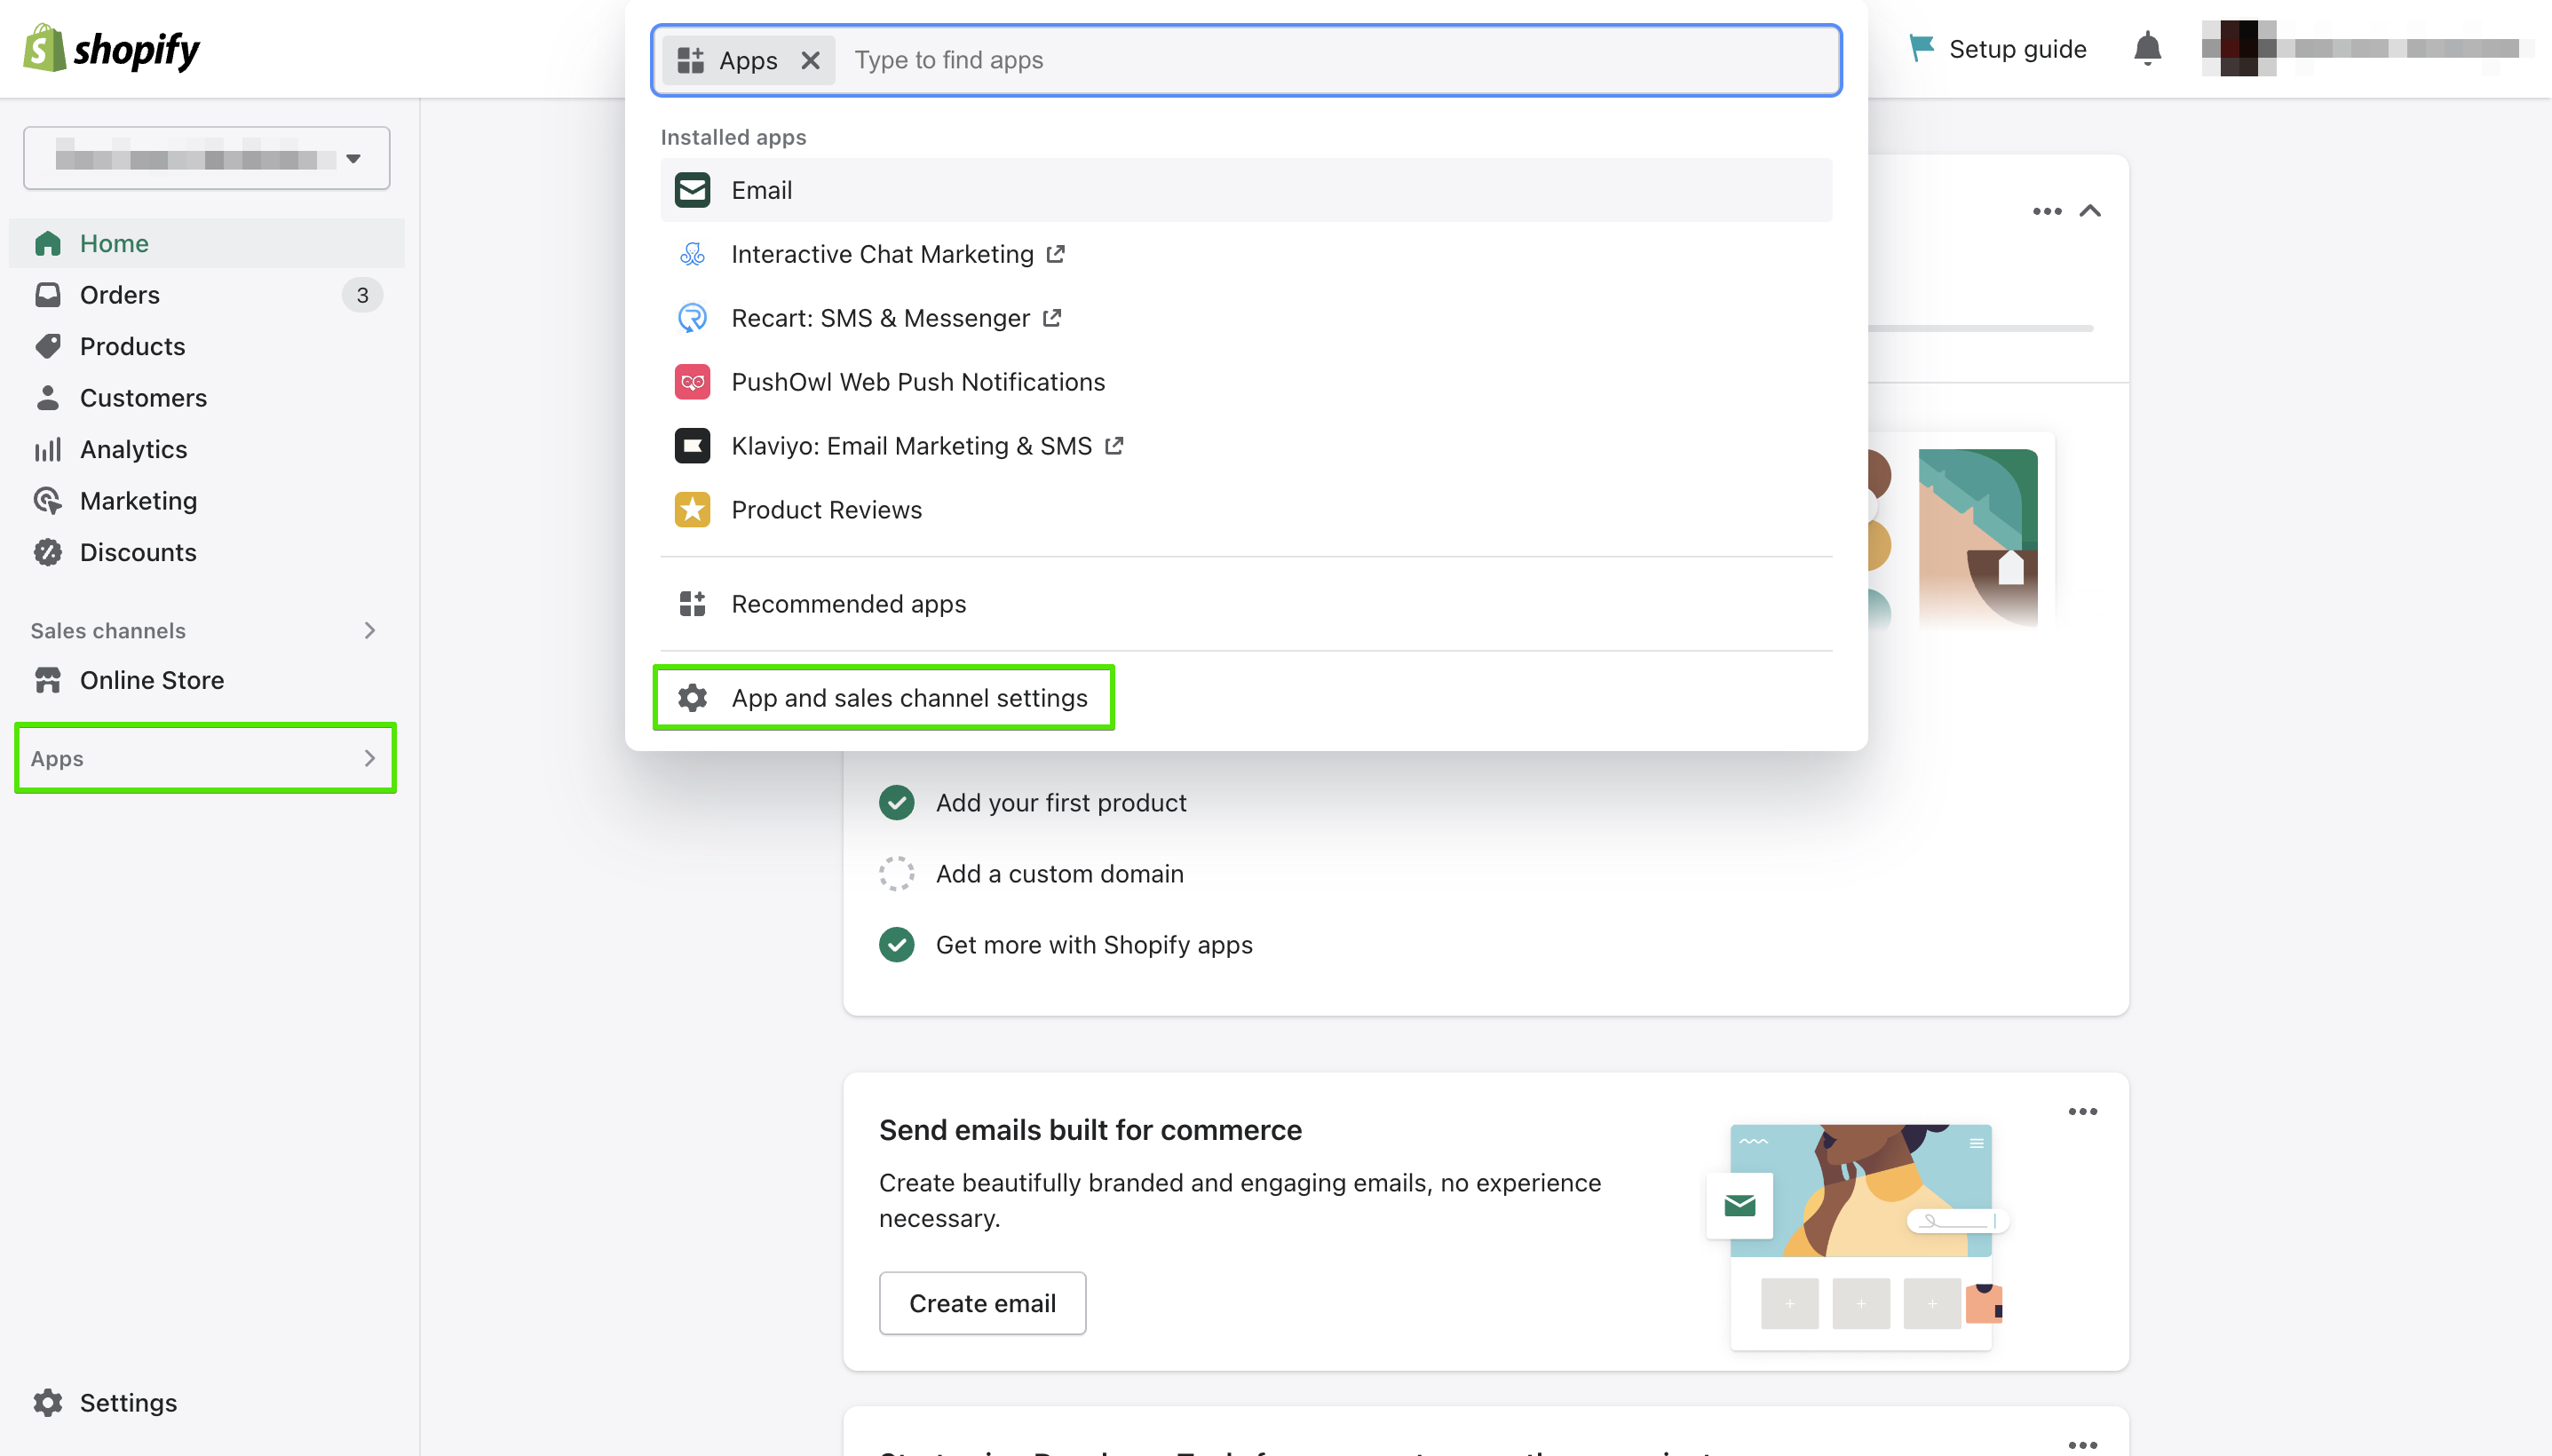
Task: Click the Product Reviews star icon
Action: click(692, 510)
